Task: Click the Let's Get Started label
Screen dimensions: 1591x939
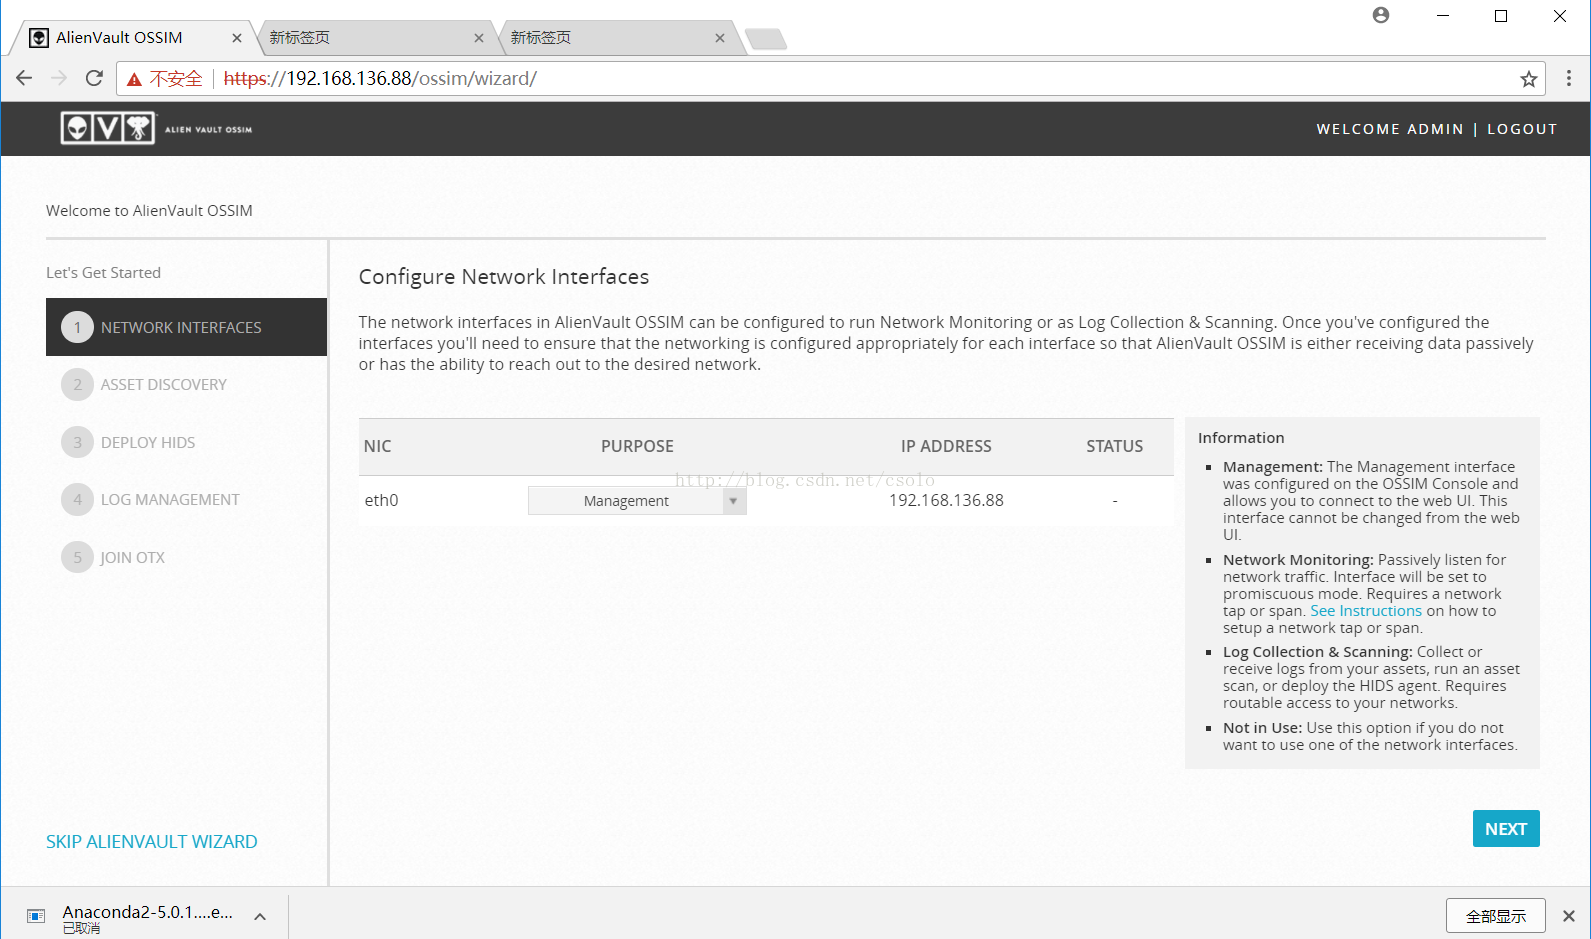Action: pos(103,273)
